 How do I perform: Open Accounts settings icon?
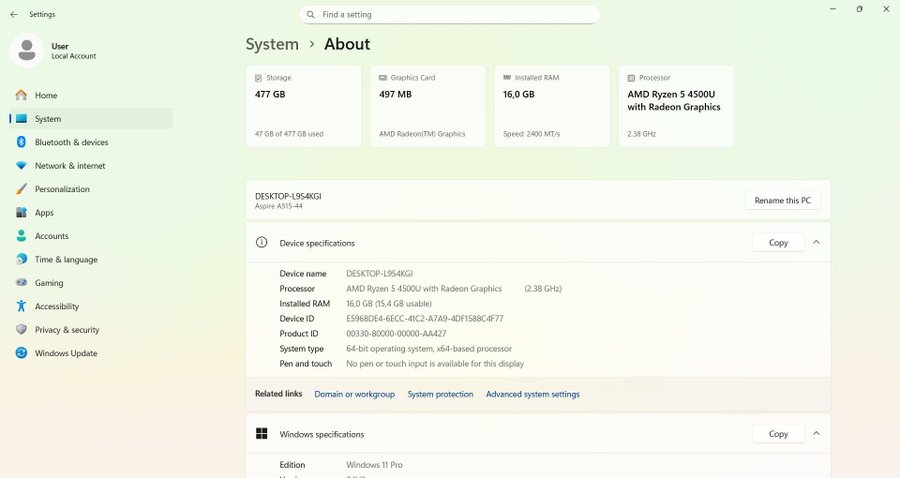point(21,236)
